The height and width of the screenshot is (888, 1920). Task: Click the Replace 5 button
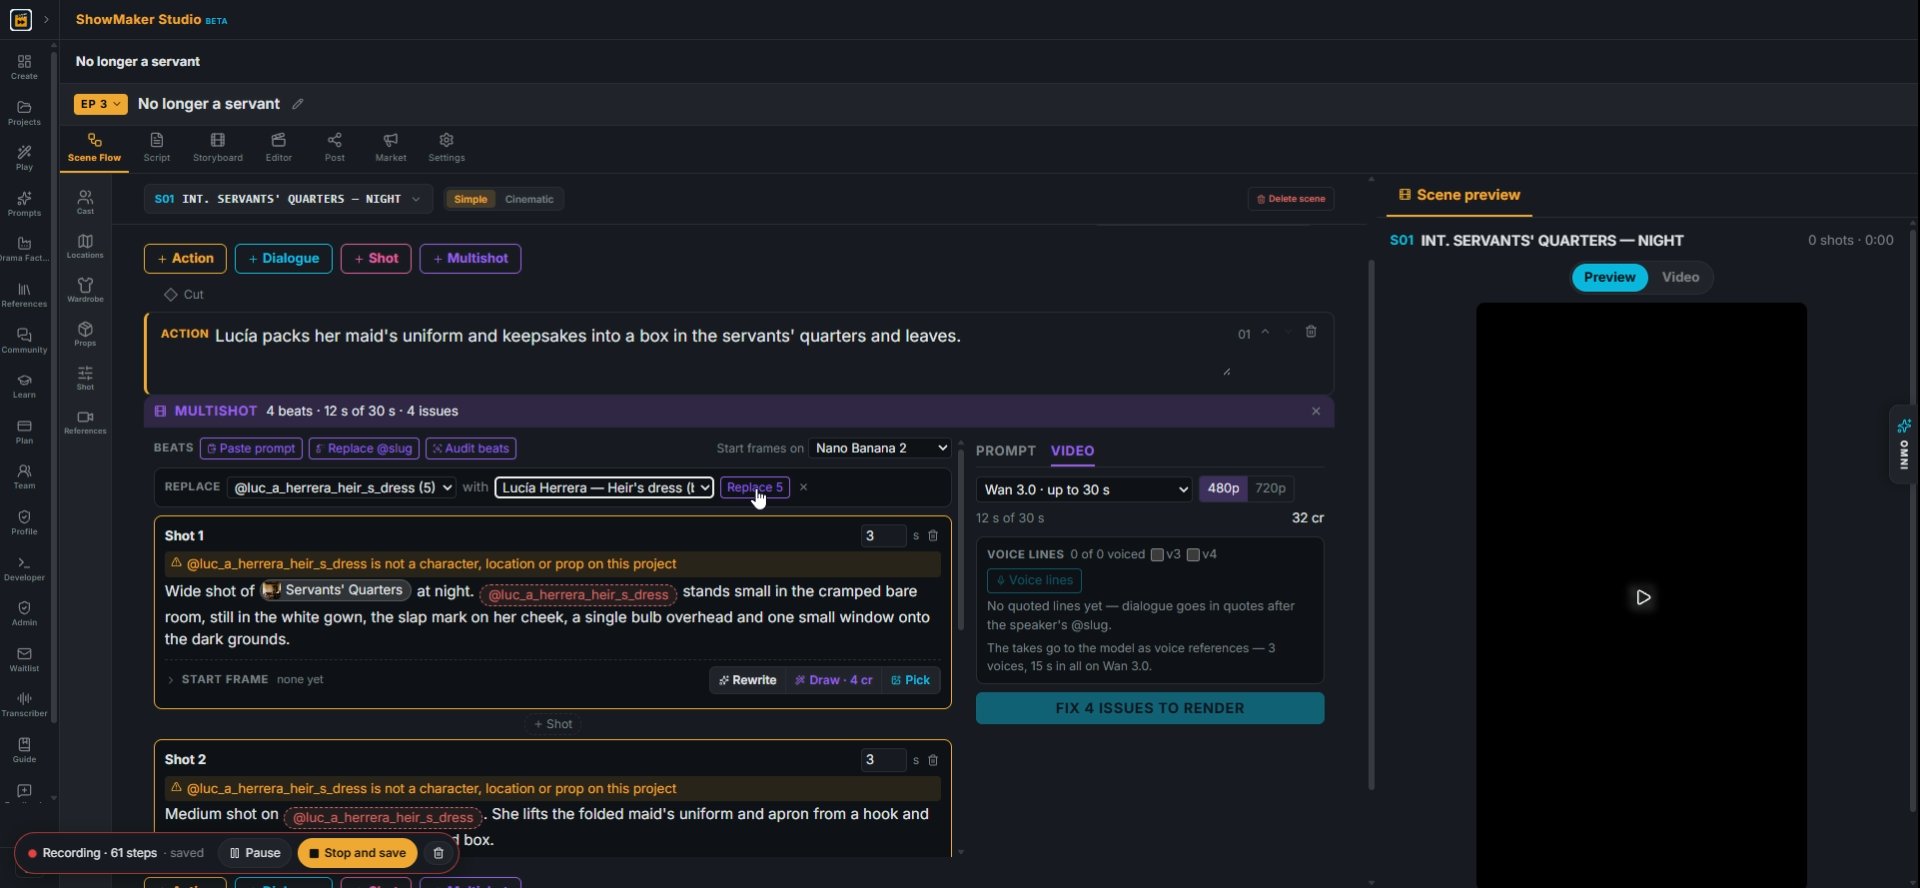[755, 488]
